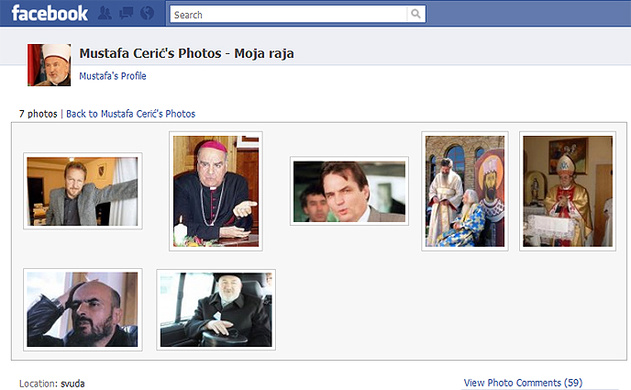Open photo of man with outstretched arm

pos(82,191)
